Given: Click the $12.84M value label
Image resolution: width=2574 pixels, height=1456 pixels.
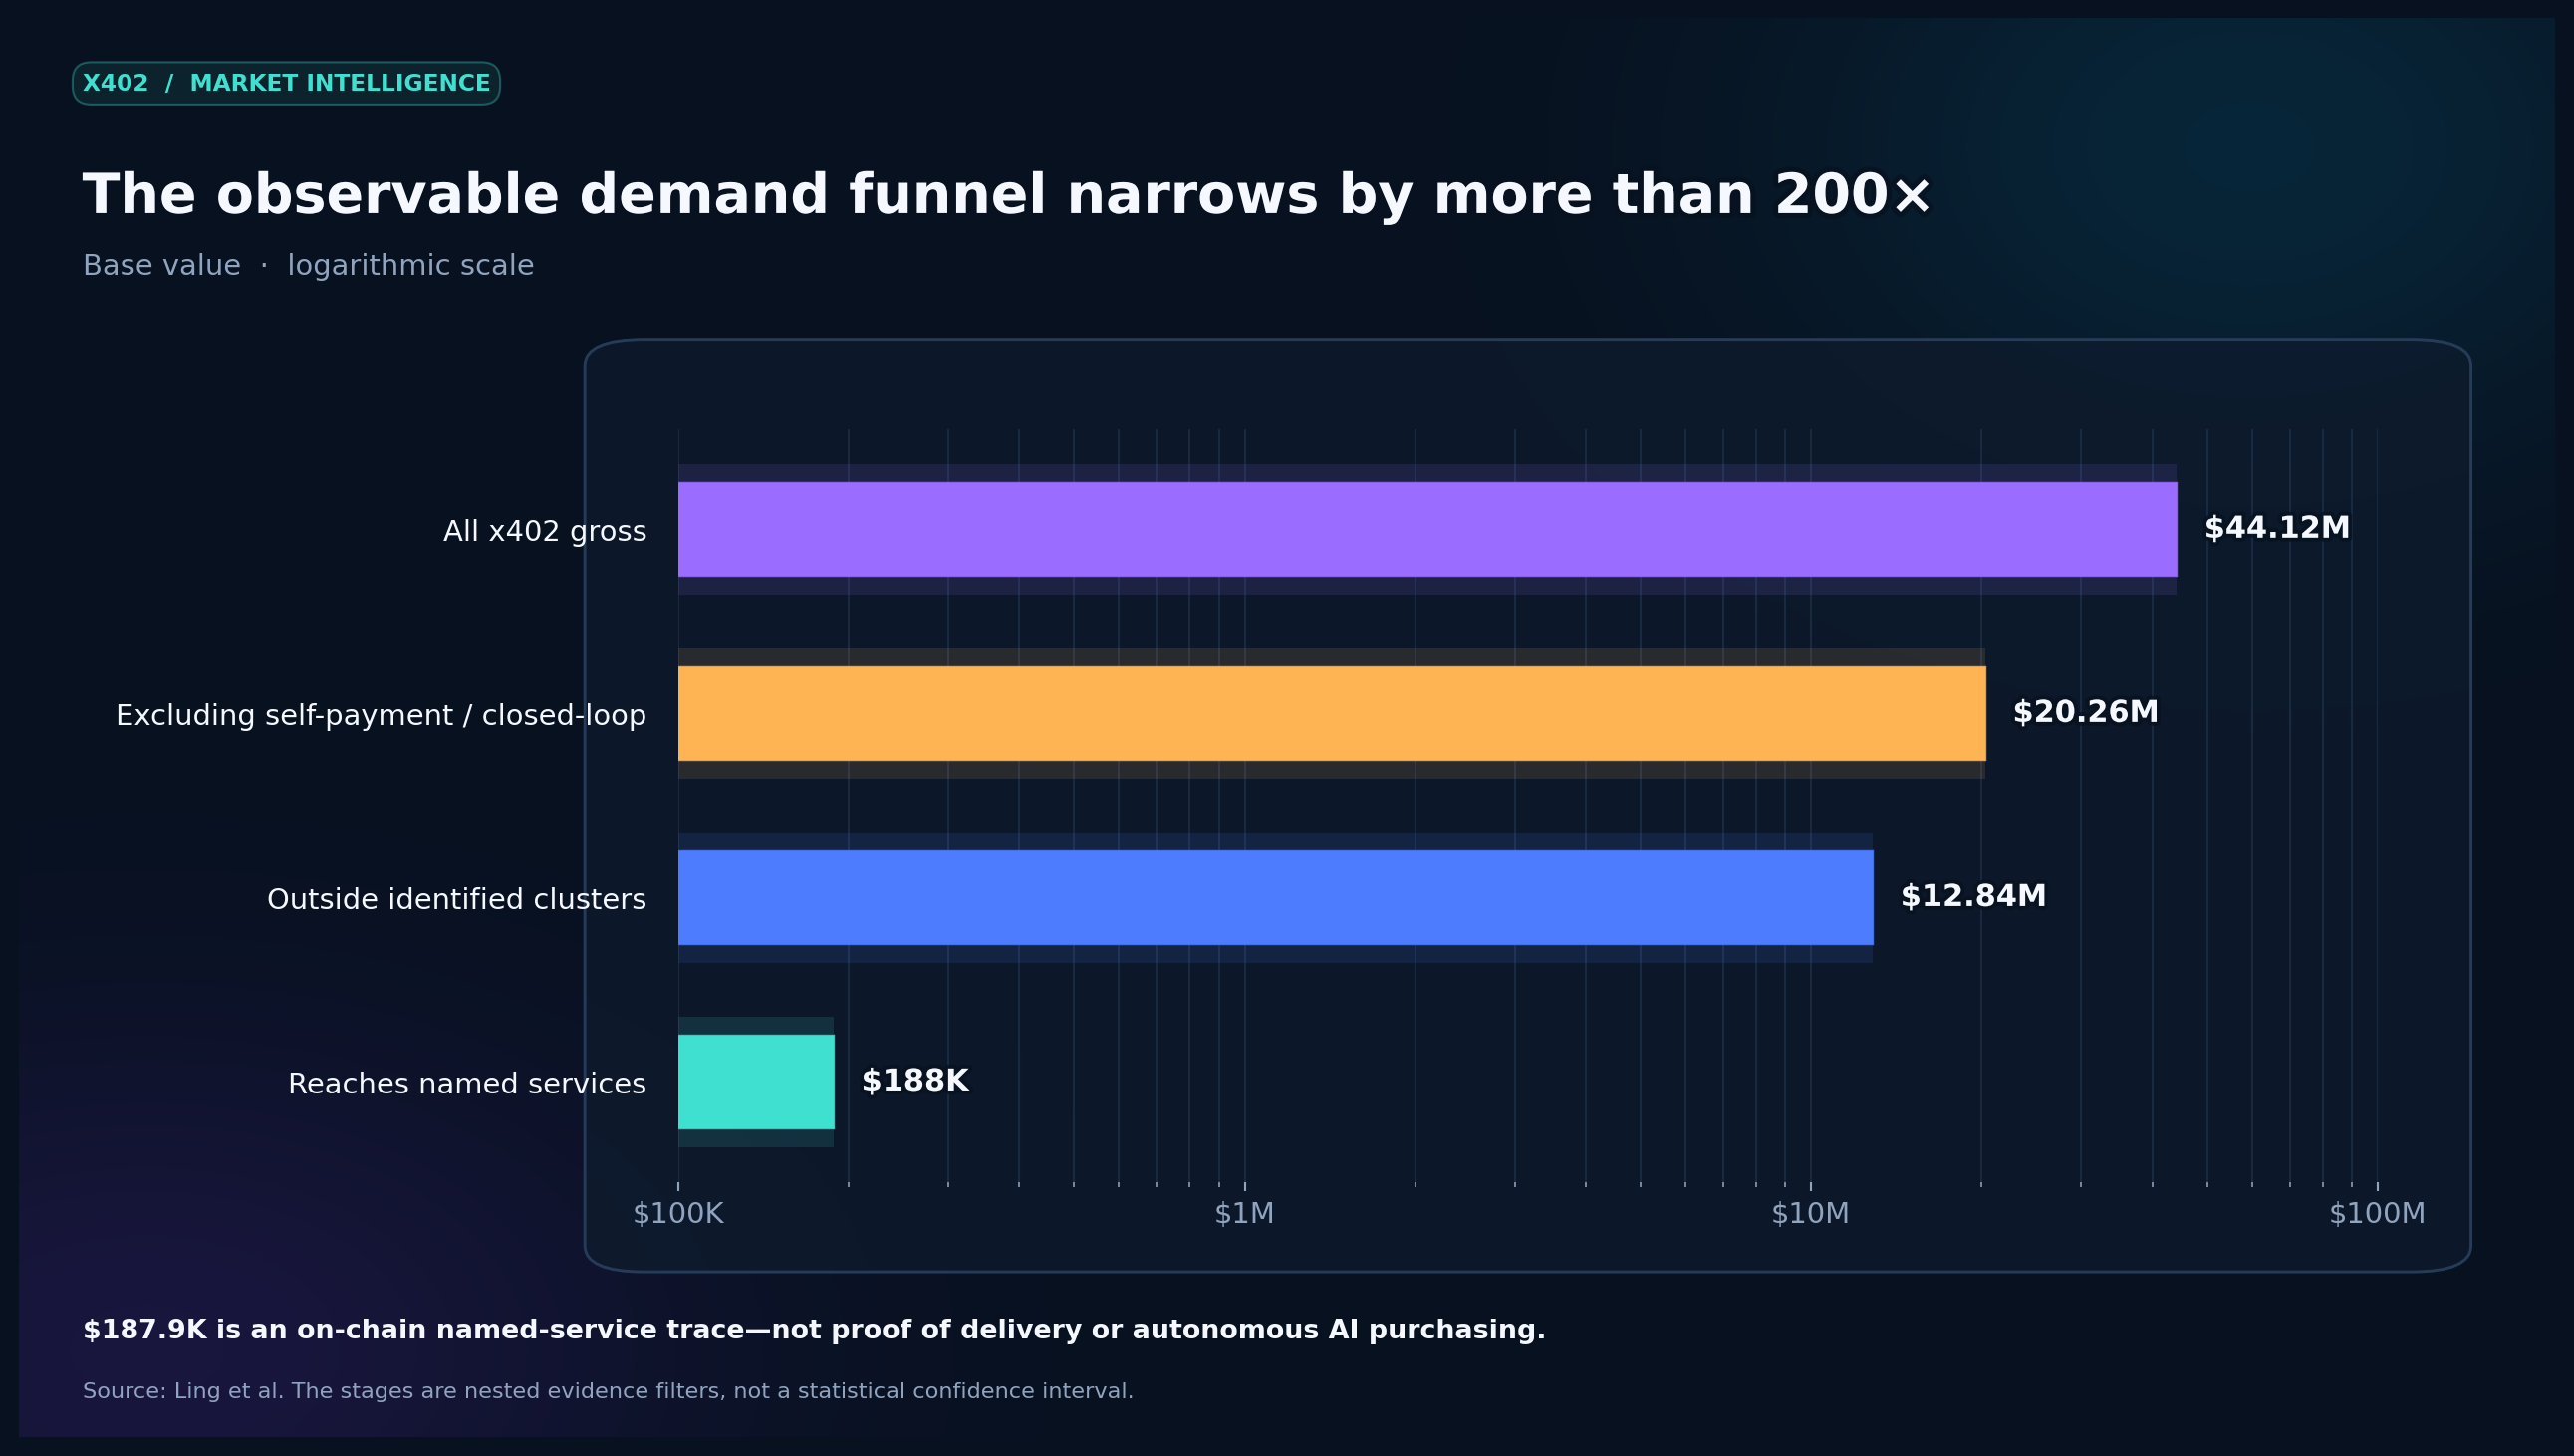Looking at the screenshot, I should 1973,896.
